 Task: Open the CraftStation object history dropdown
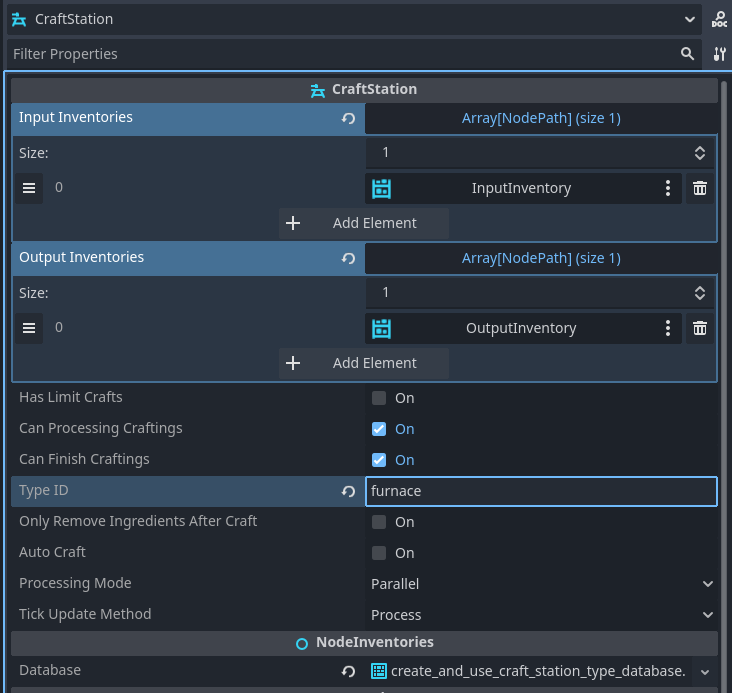pos(690,20)
